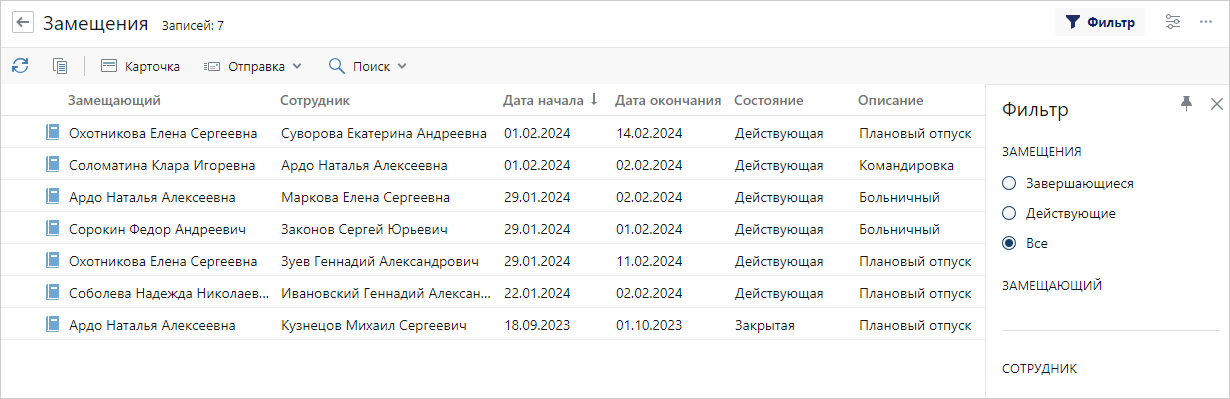This screenshot has height=399, width=1230.
Task: Click record icon for Сорокин Федор Андреевич
Action: coord(53,229)
